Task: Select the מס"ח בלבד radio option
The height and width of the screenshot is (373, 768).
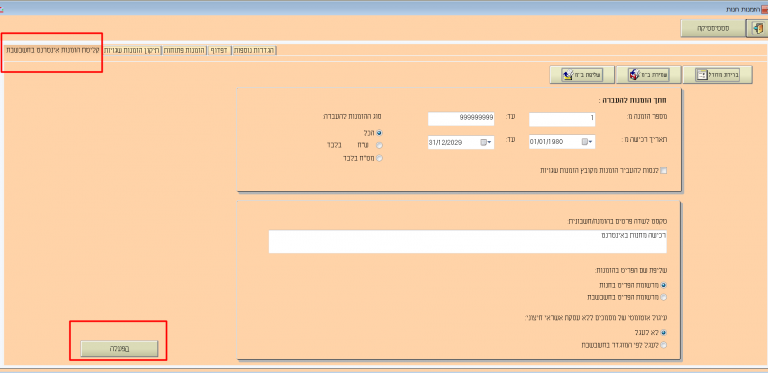Action: point(380,158)
